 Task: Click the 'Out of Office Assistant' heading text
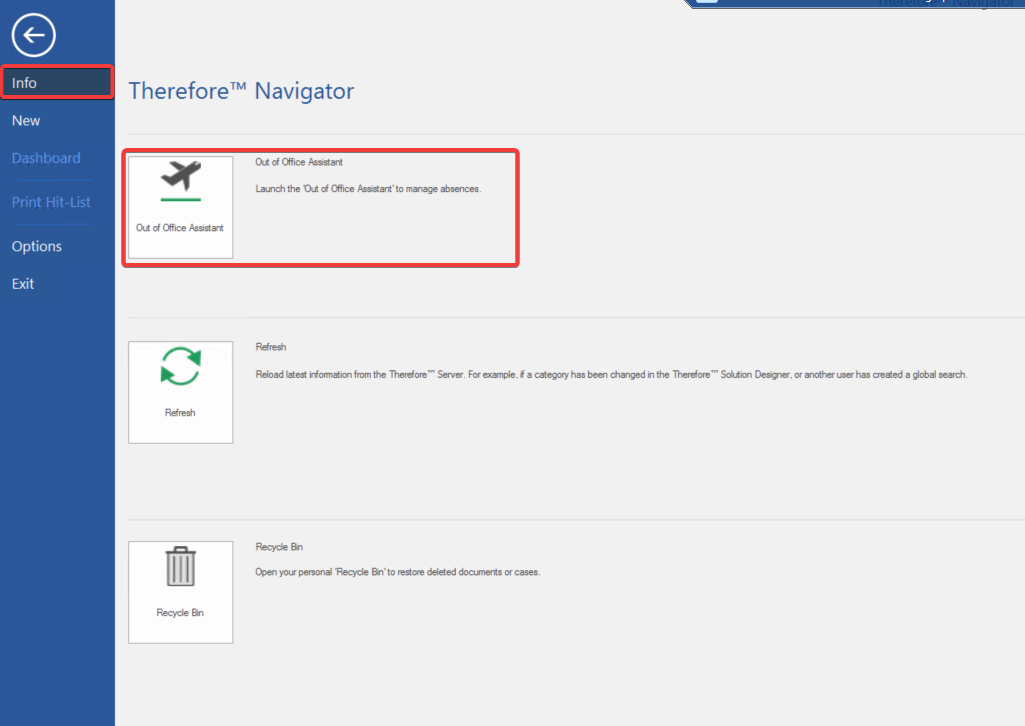point(299,162)
